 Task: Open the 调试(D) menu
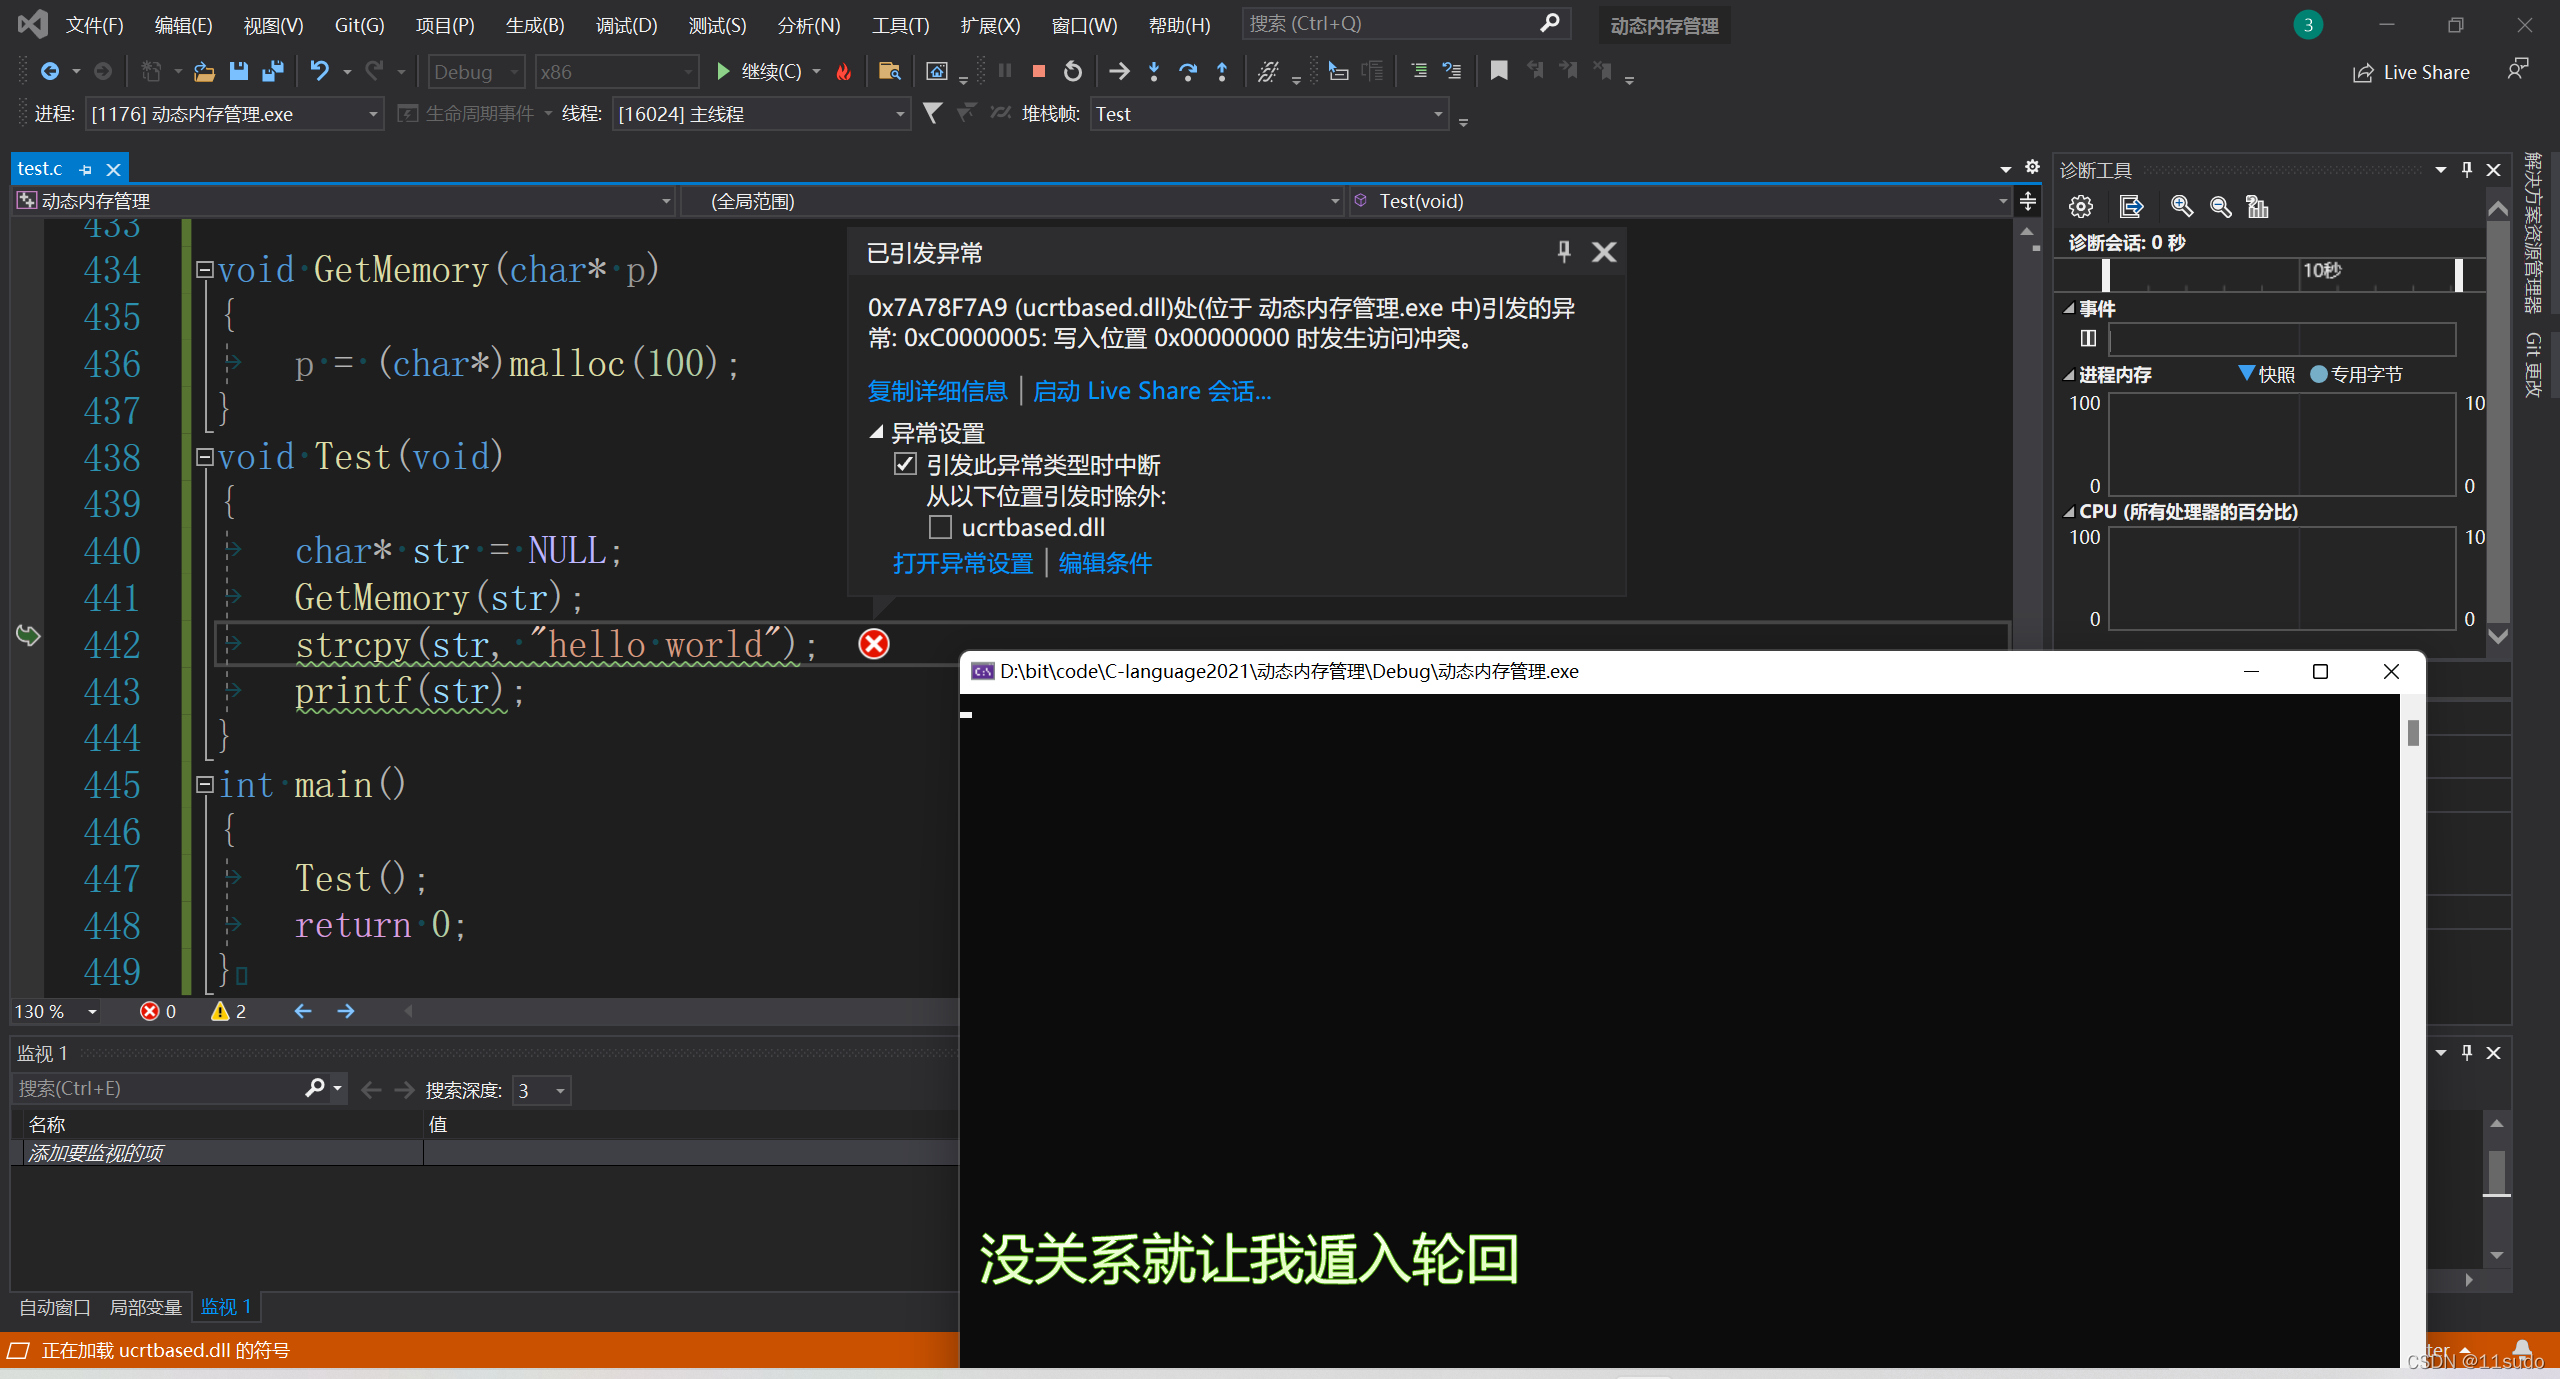pos(626,25)
